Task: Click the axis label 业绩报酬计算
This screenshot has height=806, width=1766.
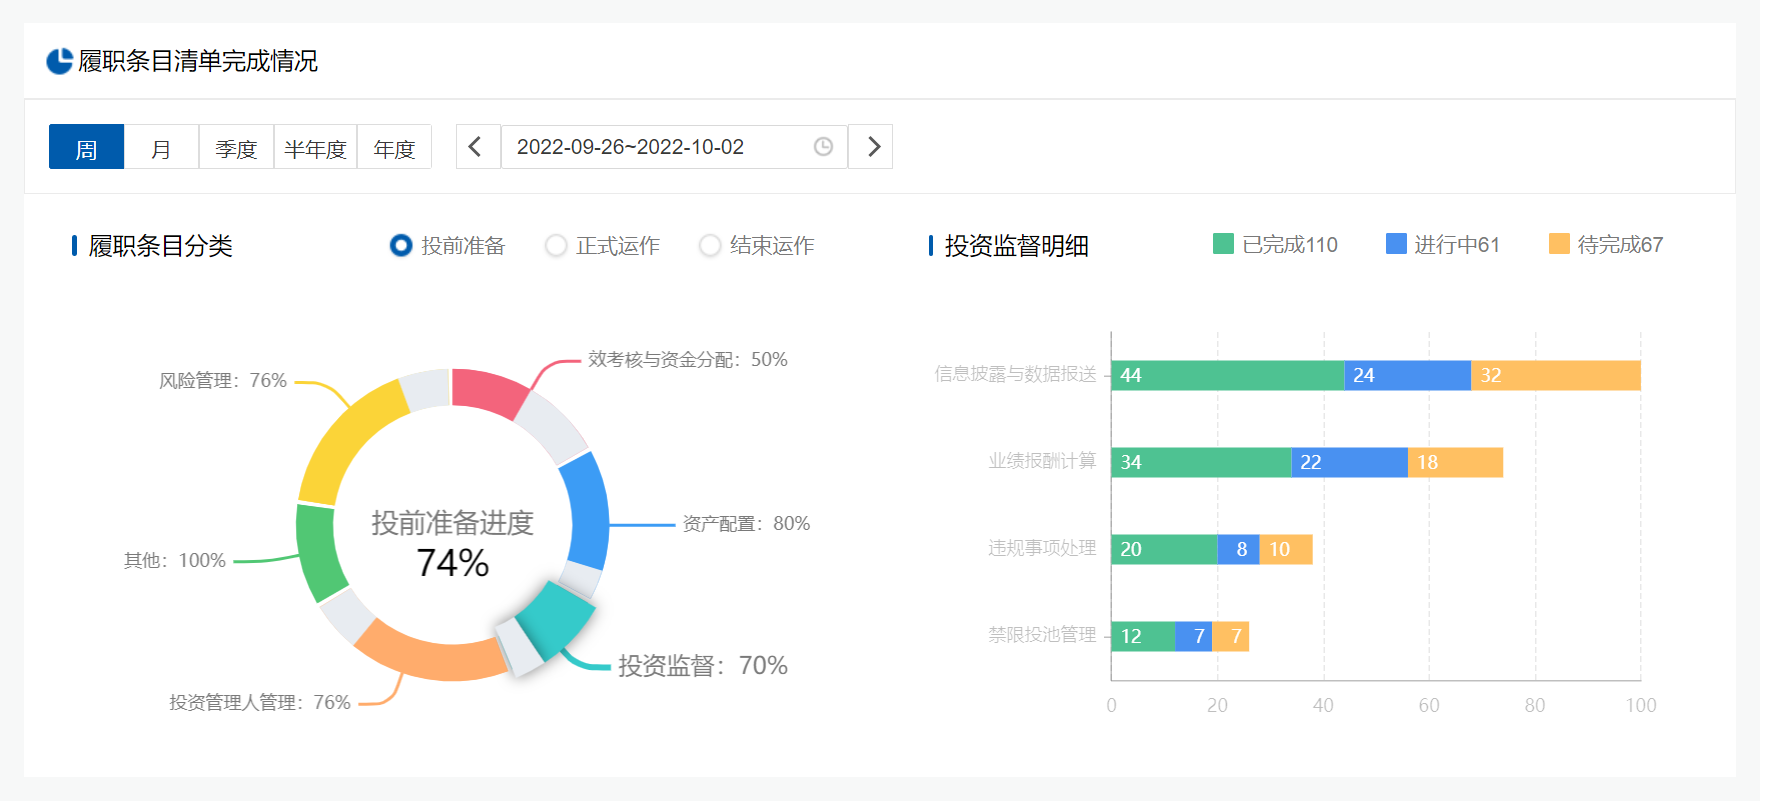Action: (x=1043, y=461)
